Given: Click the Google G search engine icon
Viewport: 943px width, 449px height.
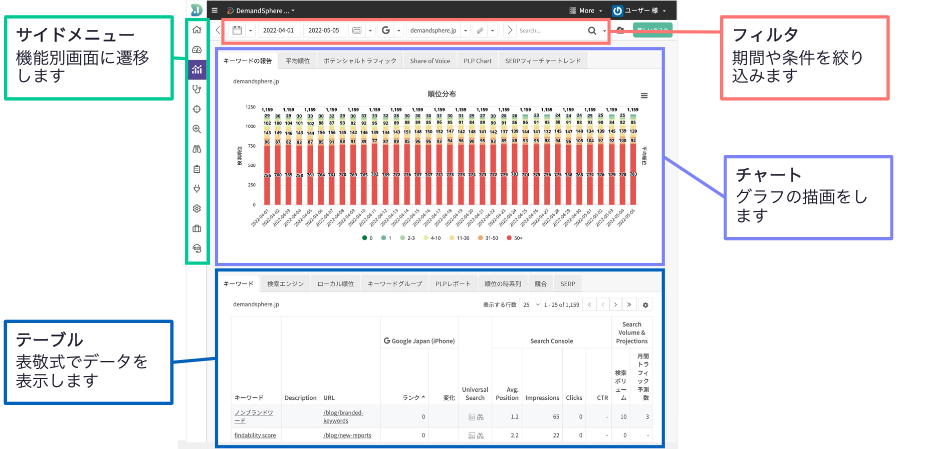Looking at the screenshot, I should 385,30.
